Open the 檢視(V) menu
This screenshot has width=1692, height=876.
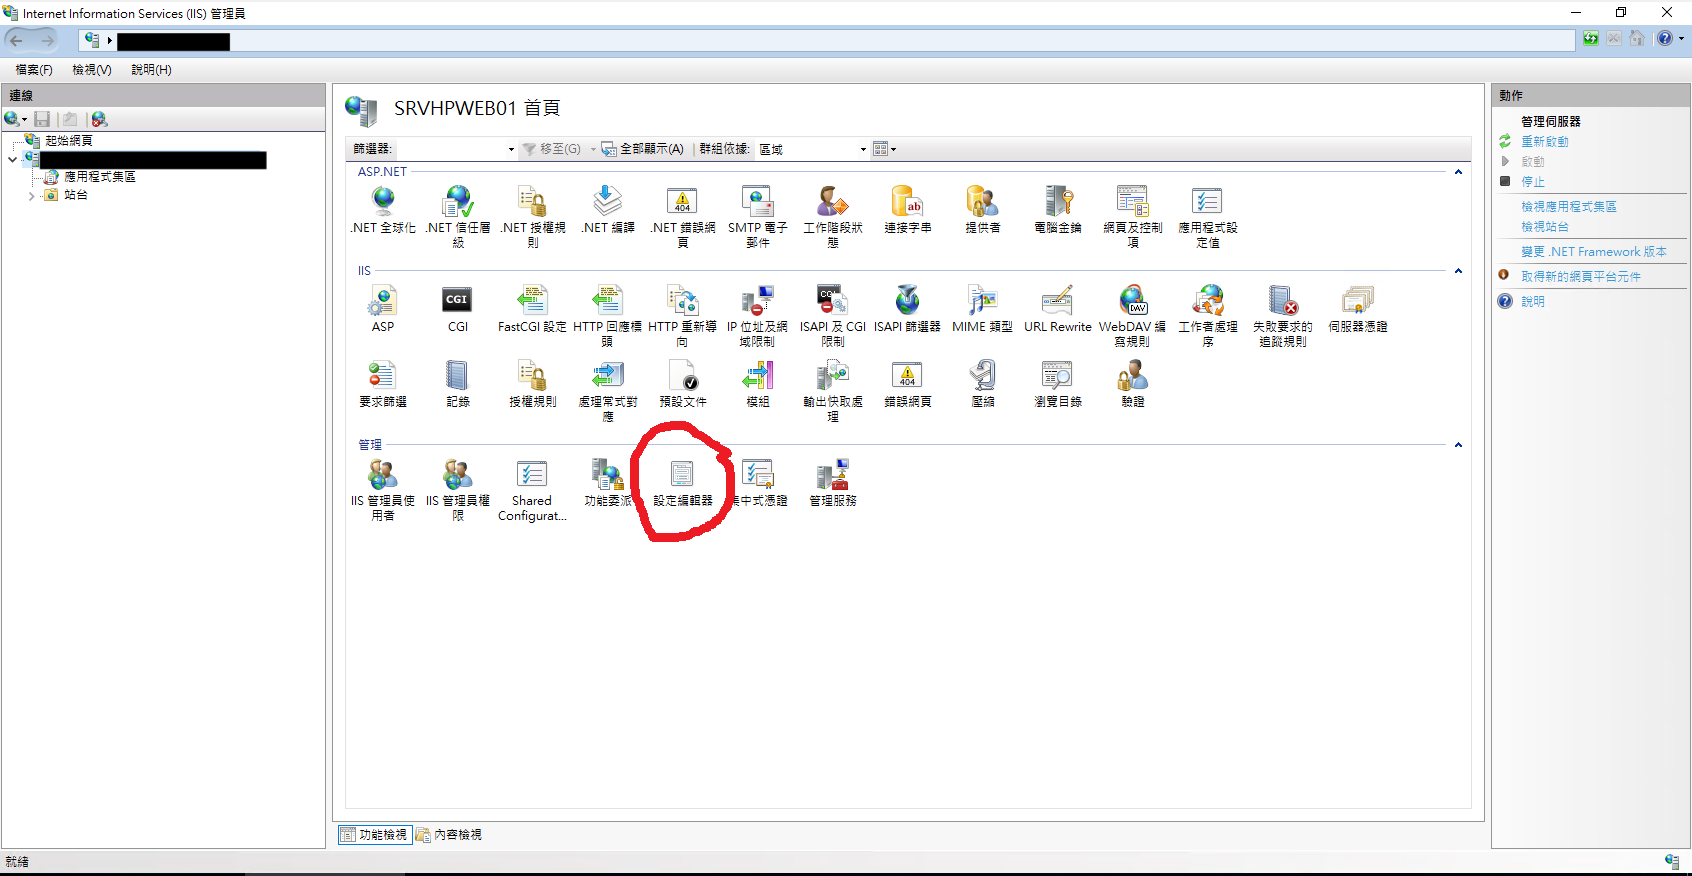coord(92,70)
